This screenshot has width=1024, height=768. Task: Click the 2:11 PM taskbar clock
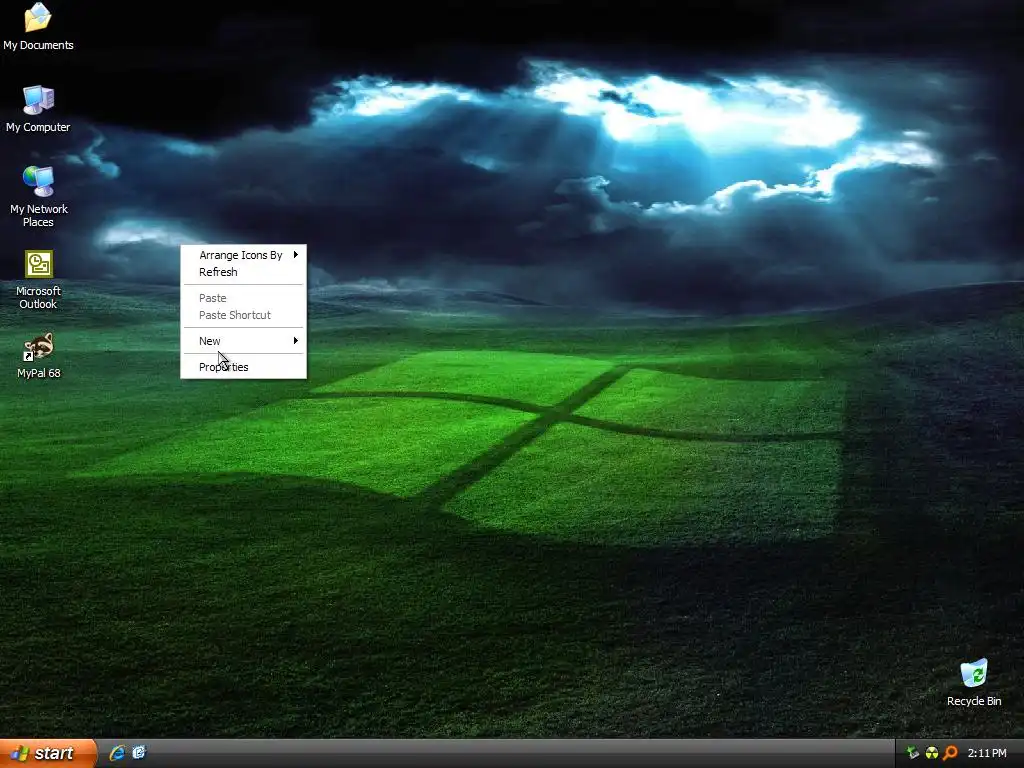[987, 753]
